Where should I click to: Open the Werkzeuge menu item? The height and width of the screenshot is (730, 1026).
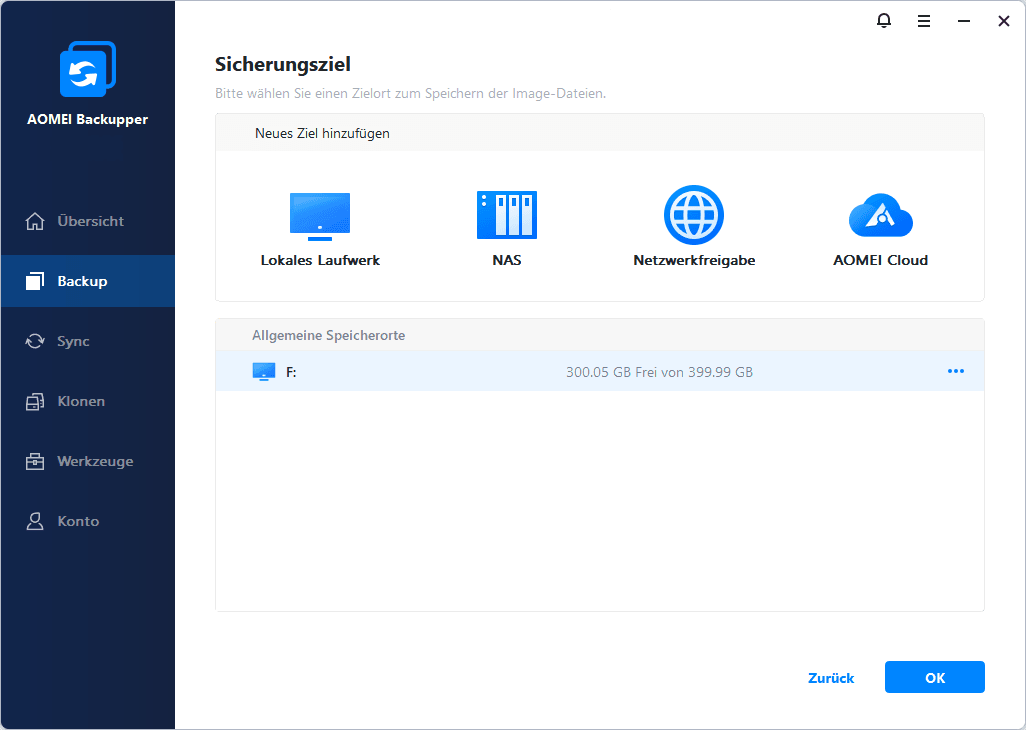[88, 462]
